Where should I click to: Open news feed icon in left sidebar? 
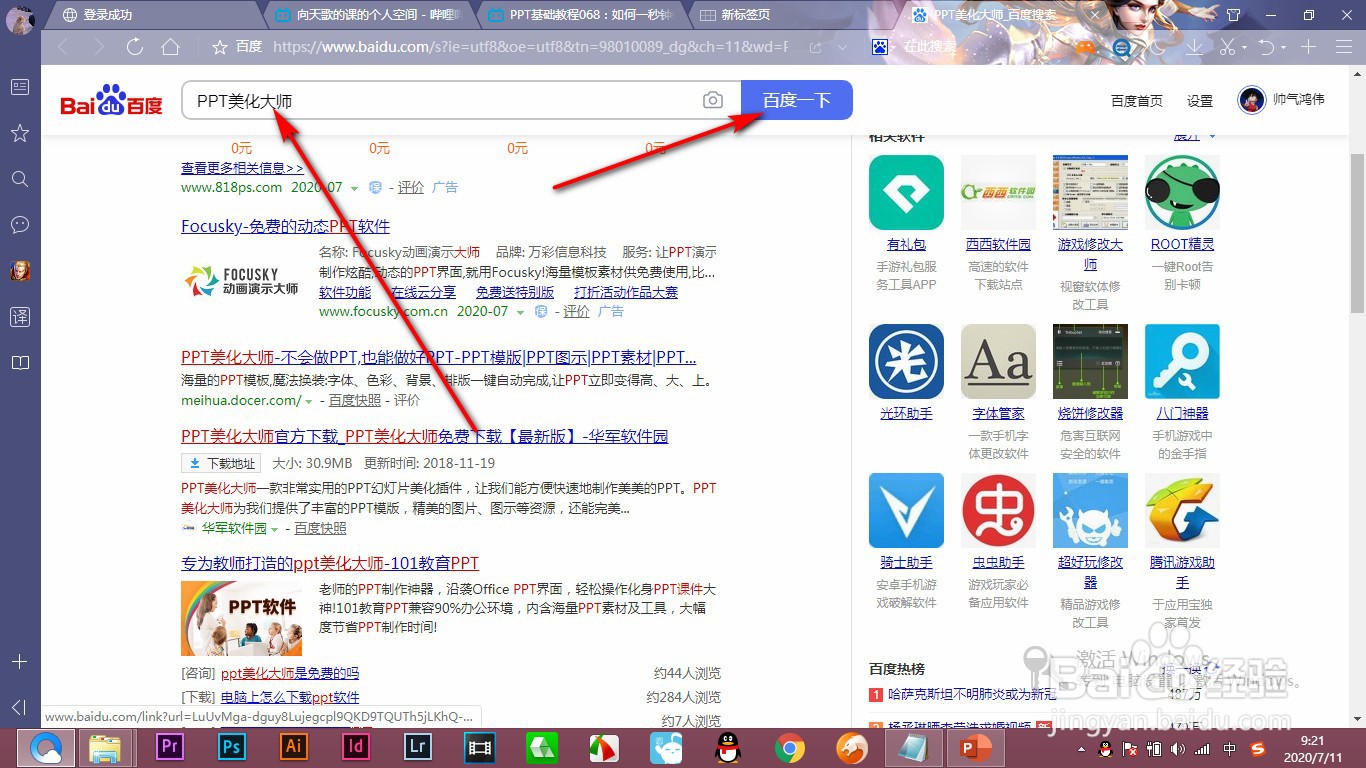(x=19, y=87)
